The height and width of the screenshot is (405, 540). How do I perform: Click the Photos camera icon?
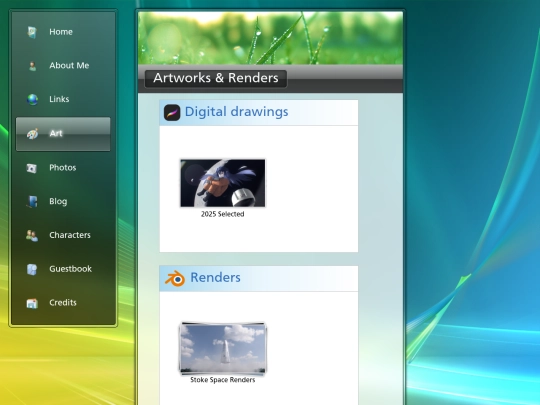[32, 168]
